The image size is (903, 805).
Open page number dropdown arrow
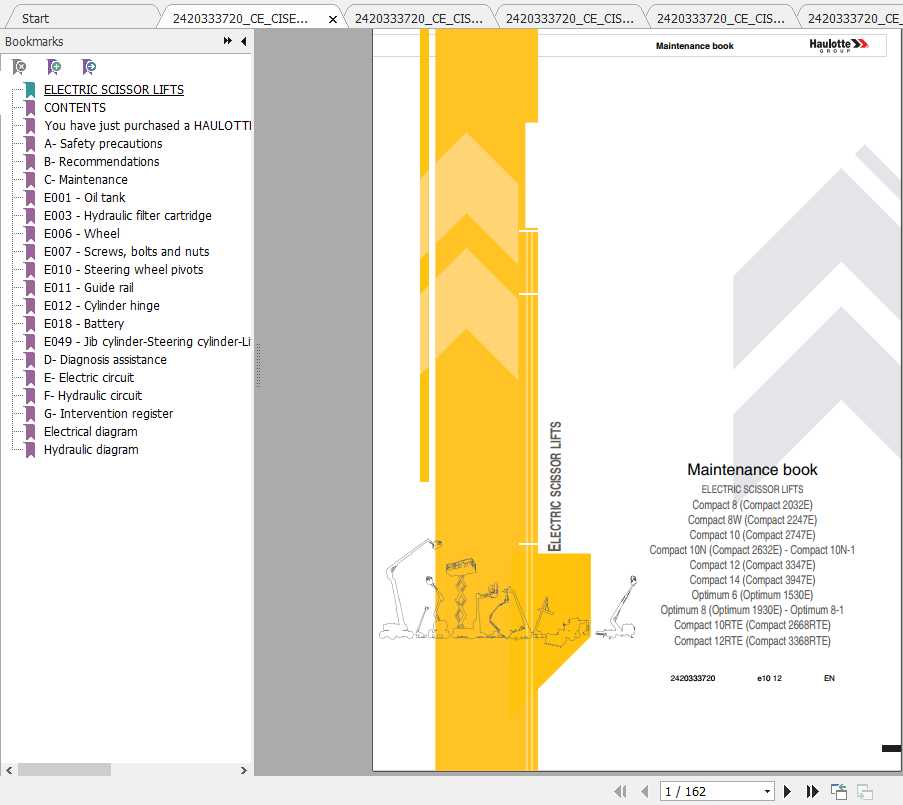(x=767, y=791)
